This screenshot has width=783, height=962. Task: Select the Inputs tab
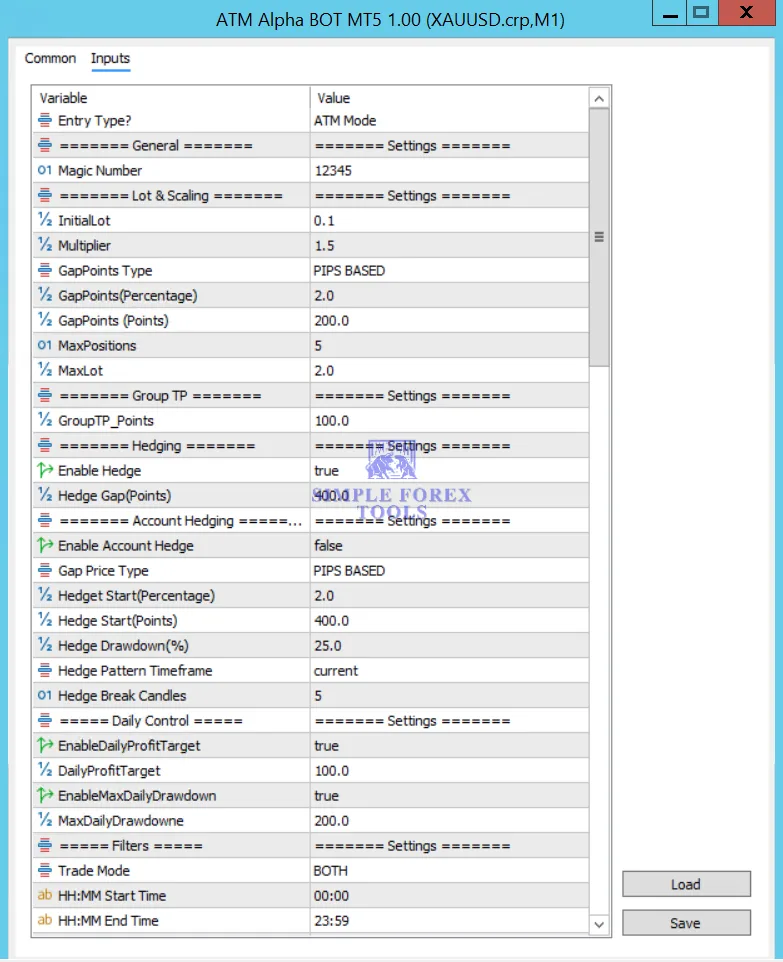110,58
